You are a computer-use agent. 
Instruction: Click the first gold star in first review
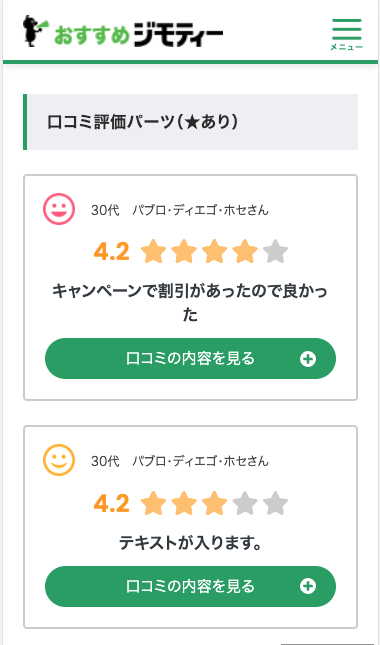[x=153, y=251]
